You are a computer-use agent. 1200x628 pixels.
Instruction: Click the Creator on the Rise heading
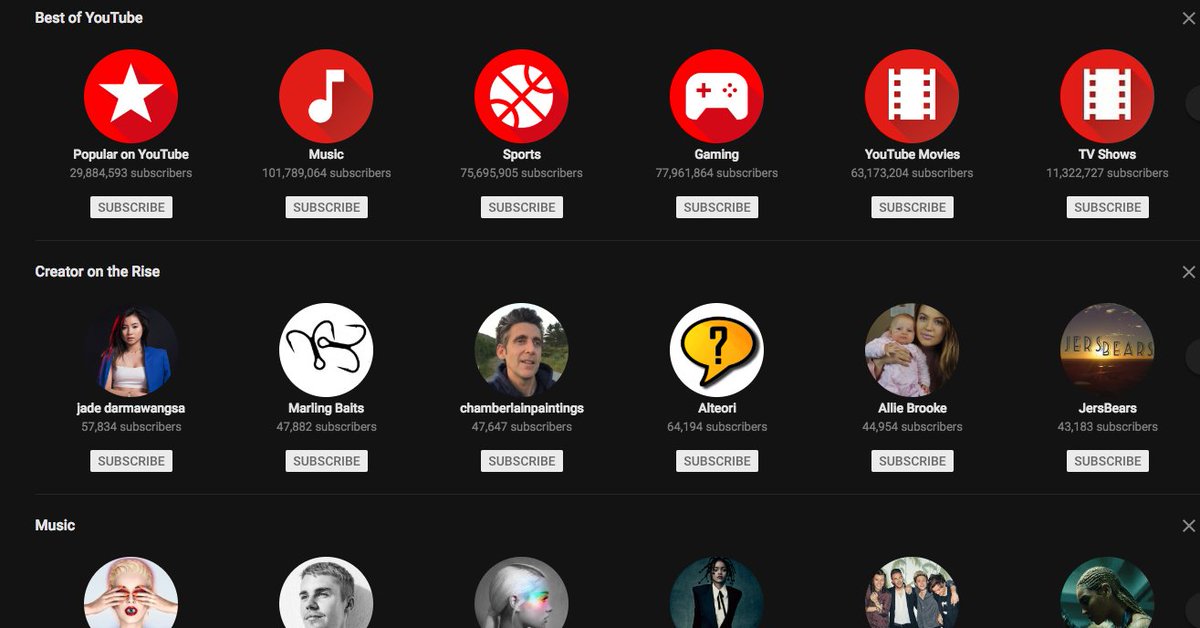pyautogui.click(x=97, y=272)
